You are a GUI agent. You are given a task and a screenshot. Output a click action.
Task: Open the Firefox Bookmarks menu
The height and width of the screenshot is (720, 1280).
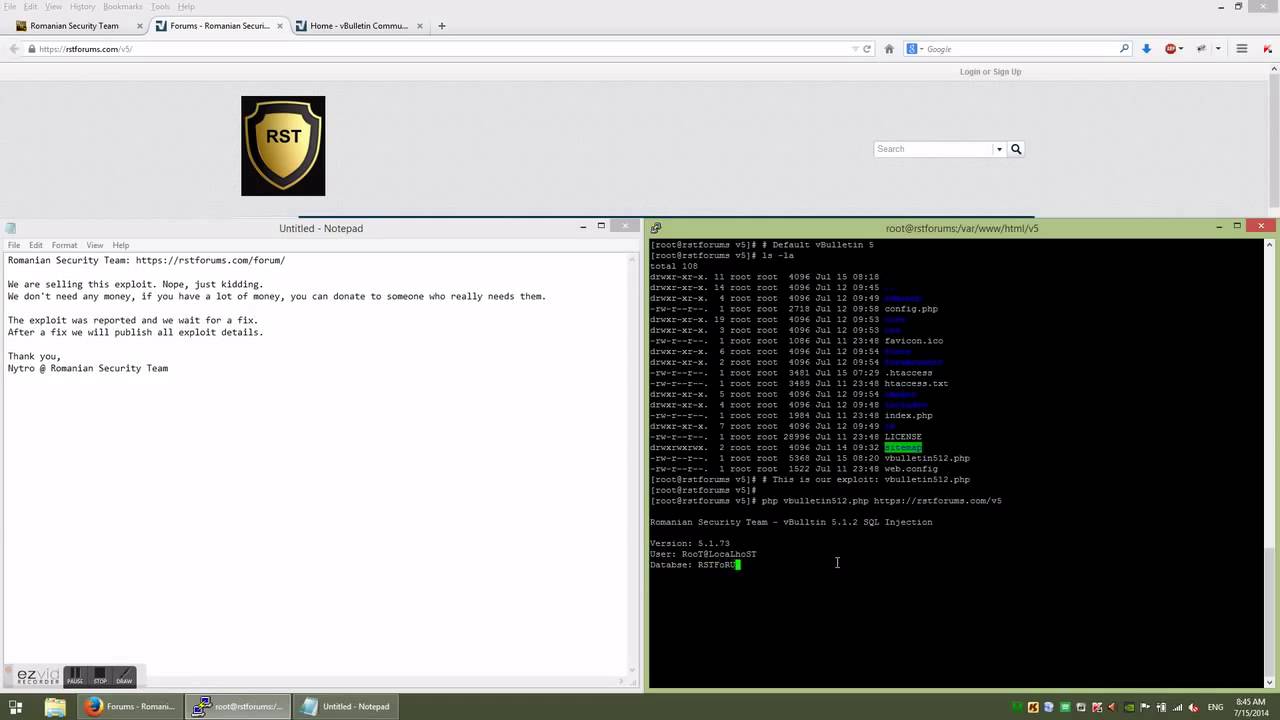pos(123,7)
